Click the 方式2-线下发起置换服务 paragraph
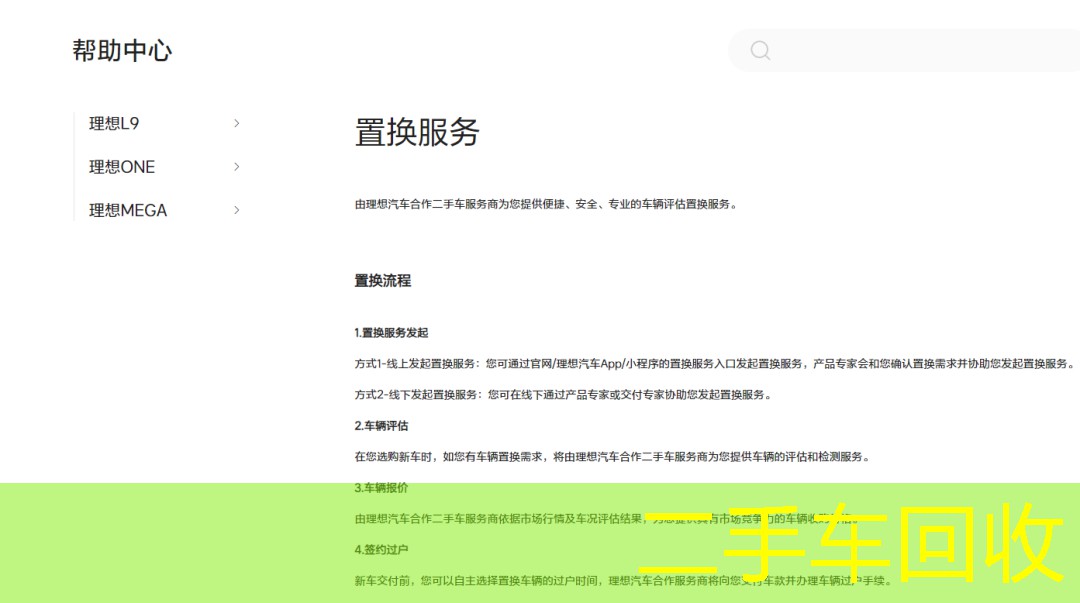The image size is (1080, 603). tap(563, 395)
